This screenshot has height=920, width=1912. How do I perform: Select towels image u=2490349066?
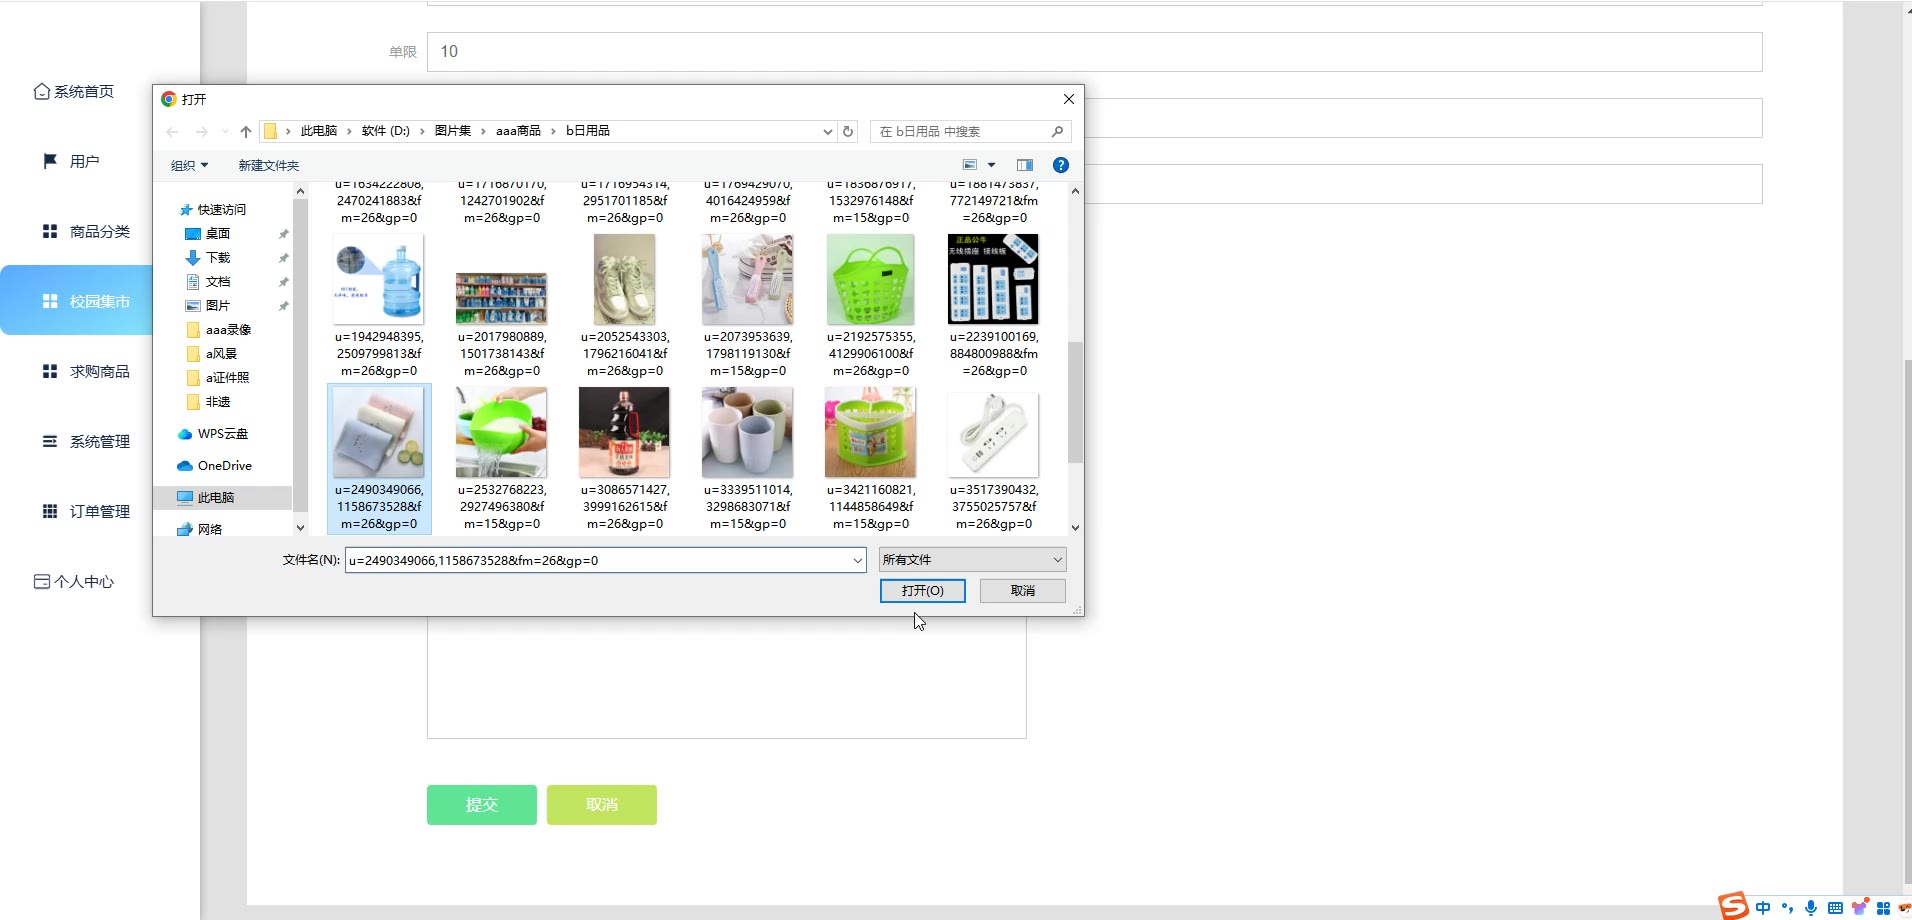379,460
